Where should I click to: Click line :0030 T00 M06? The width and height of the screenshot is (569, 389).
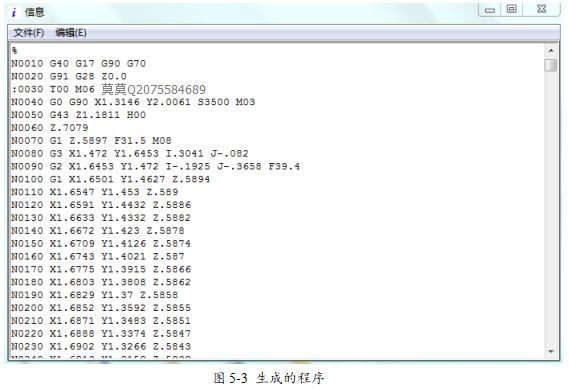(x=53, y=89)
